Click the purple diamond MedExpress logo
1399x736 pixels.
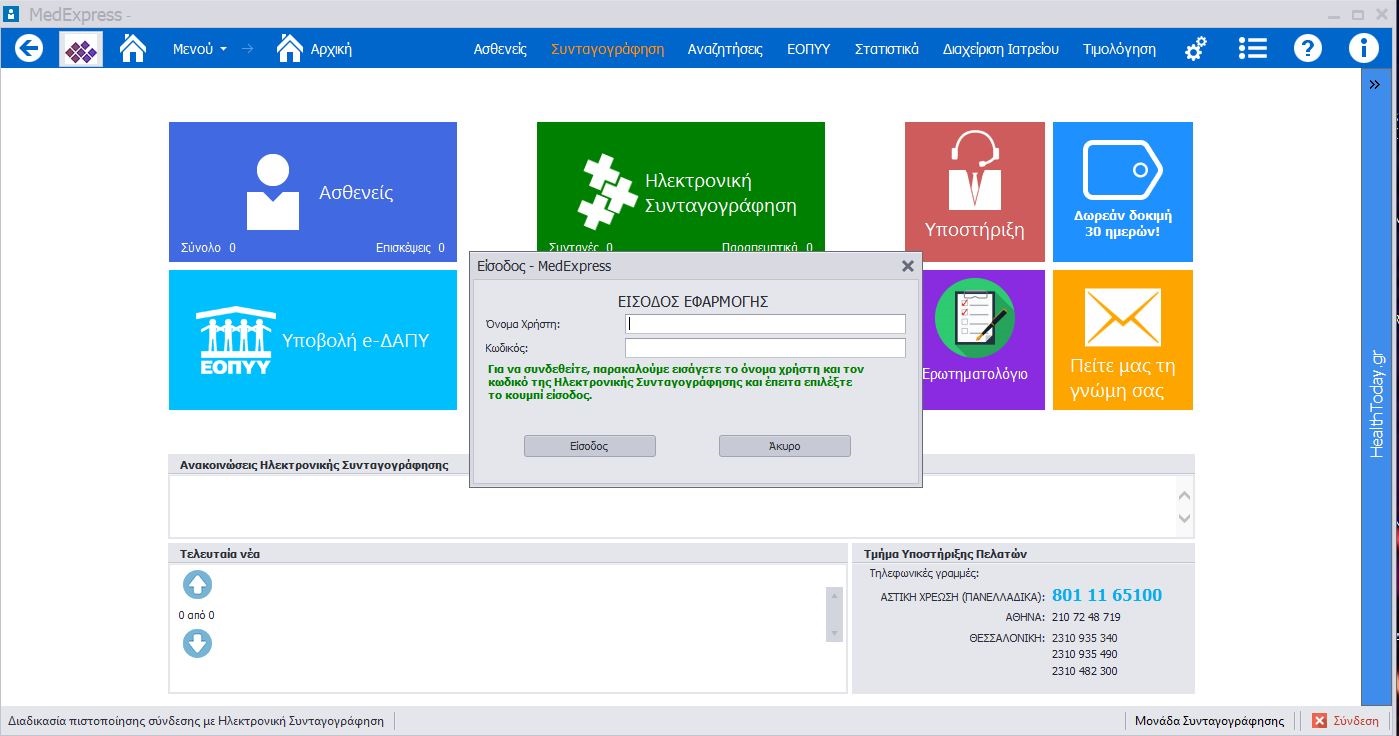81,48
